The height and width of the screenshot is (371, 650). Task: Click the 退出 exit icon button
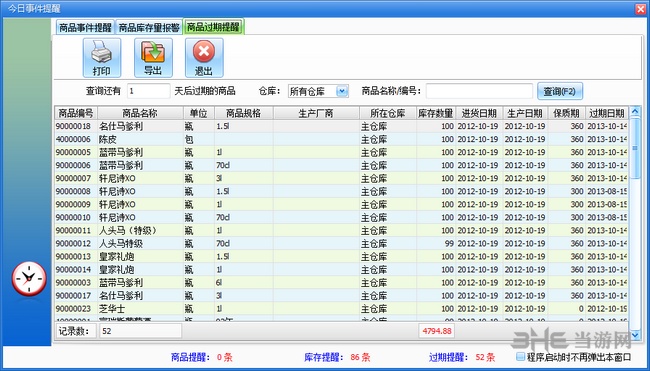[204, 58]
